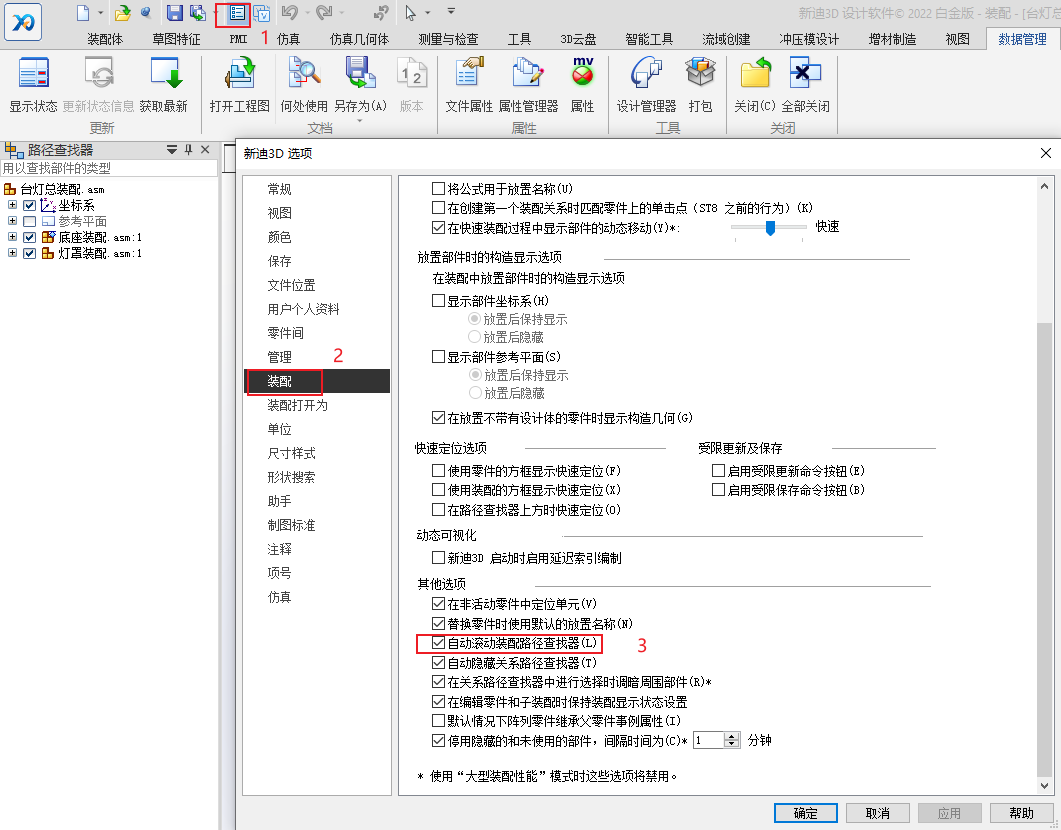
Task: Click the application logo button
Action: coord(23,22)
